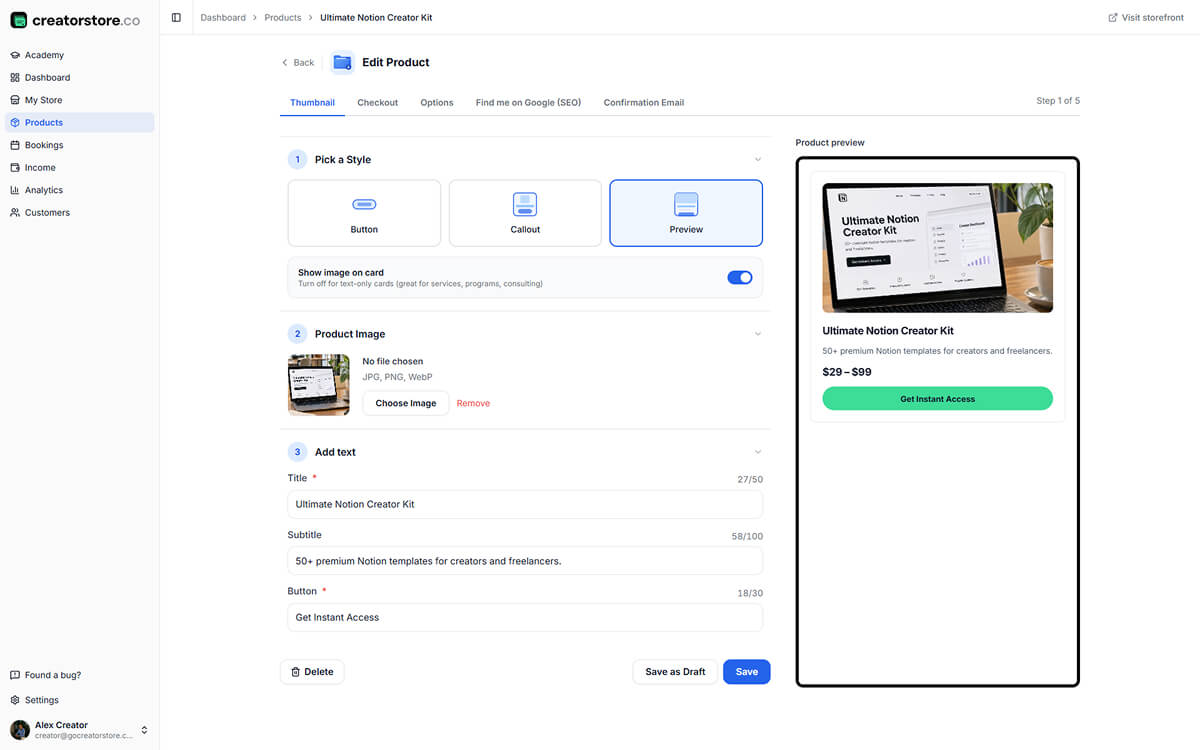Open Find me on Google (SEO) tab
Image resolution: width=1200 pixels, height=750 pixels.
point(528,102)
